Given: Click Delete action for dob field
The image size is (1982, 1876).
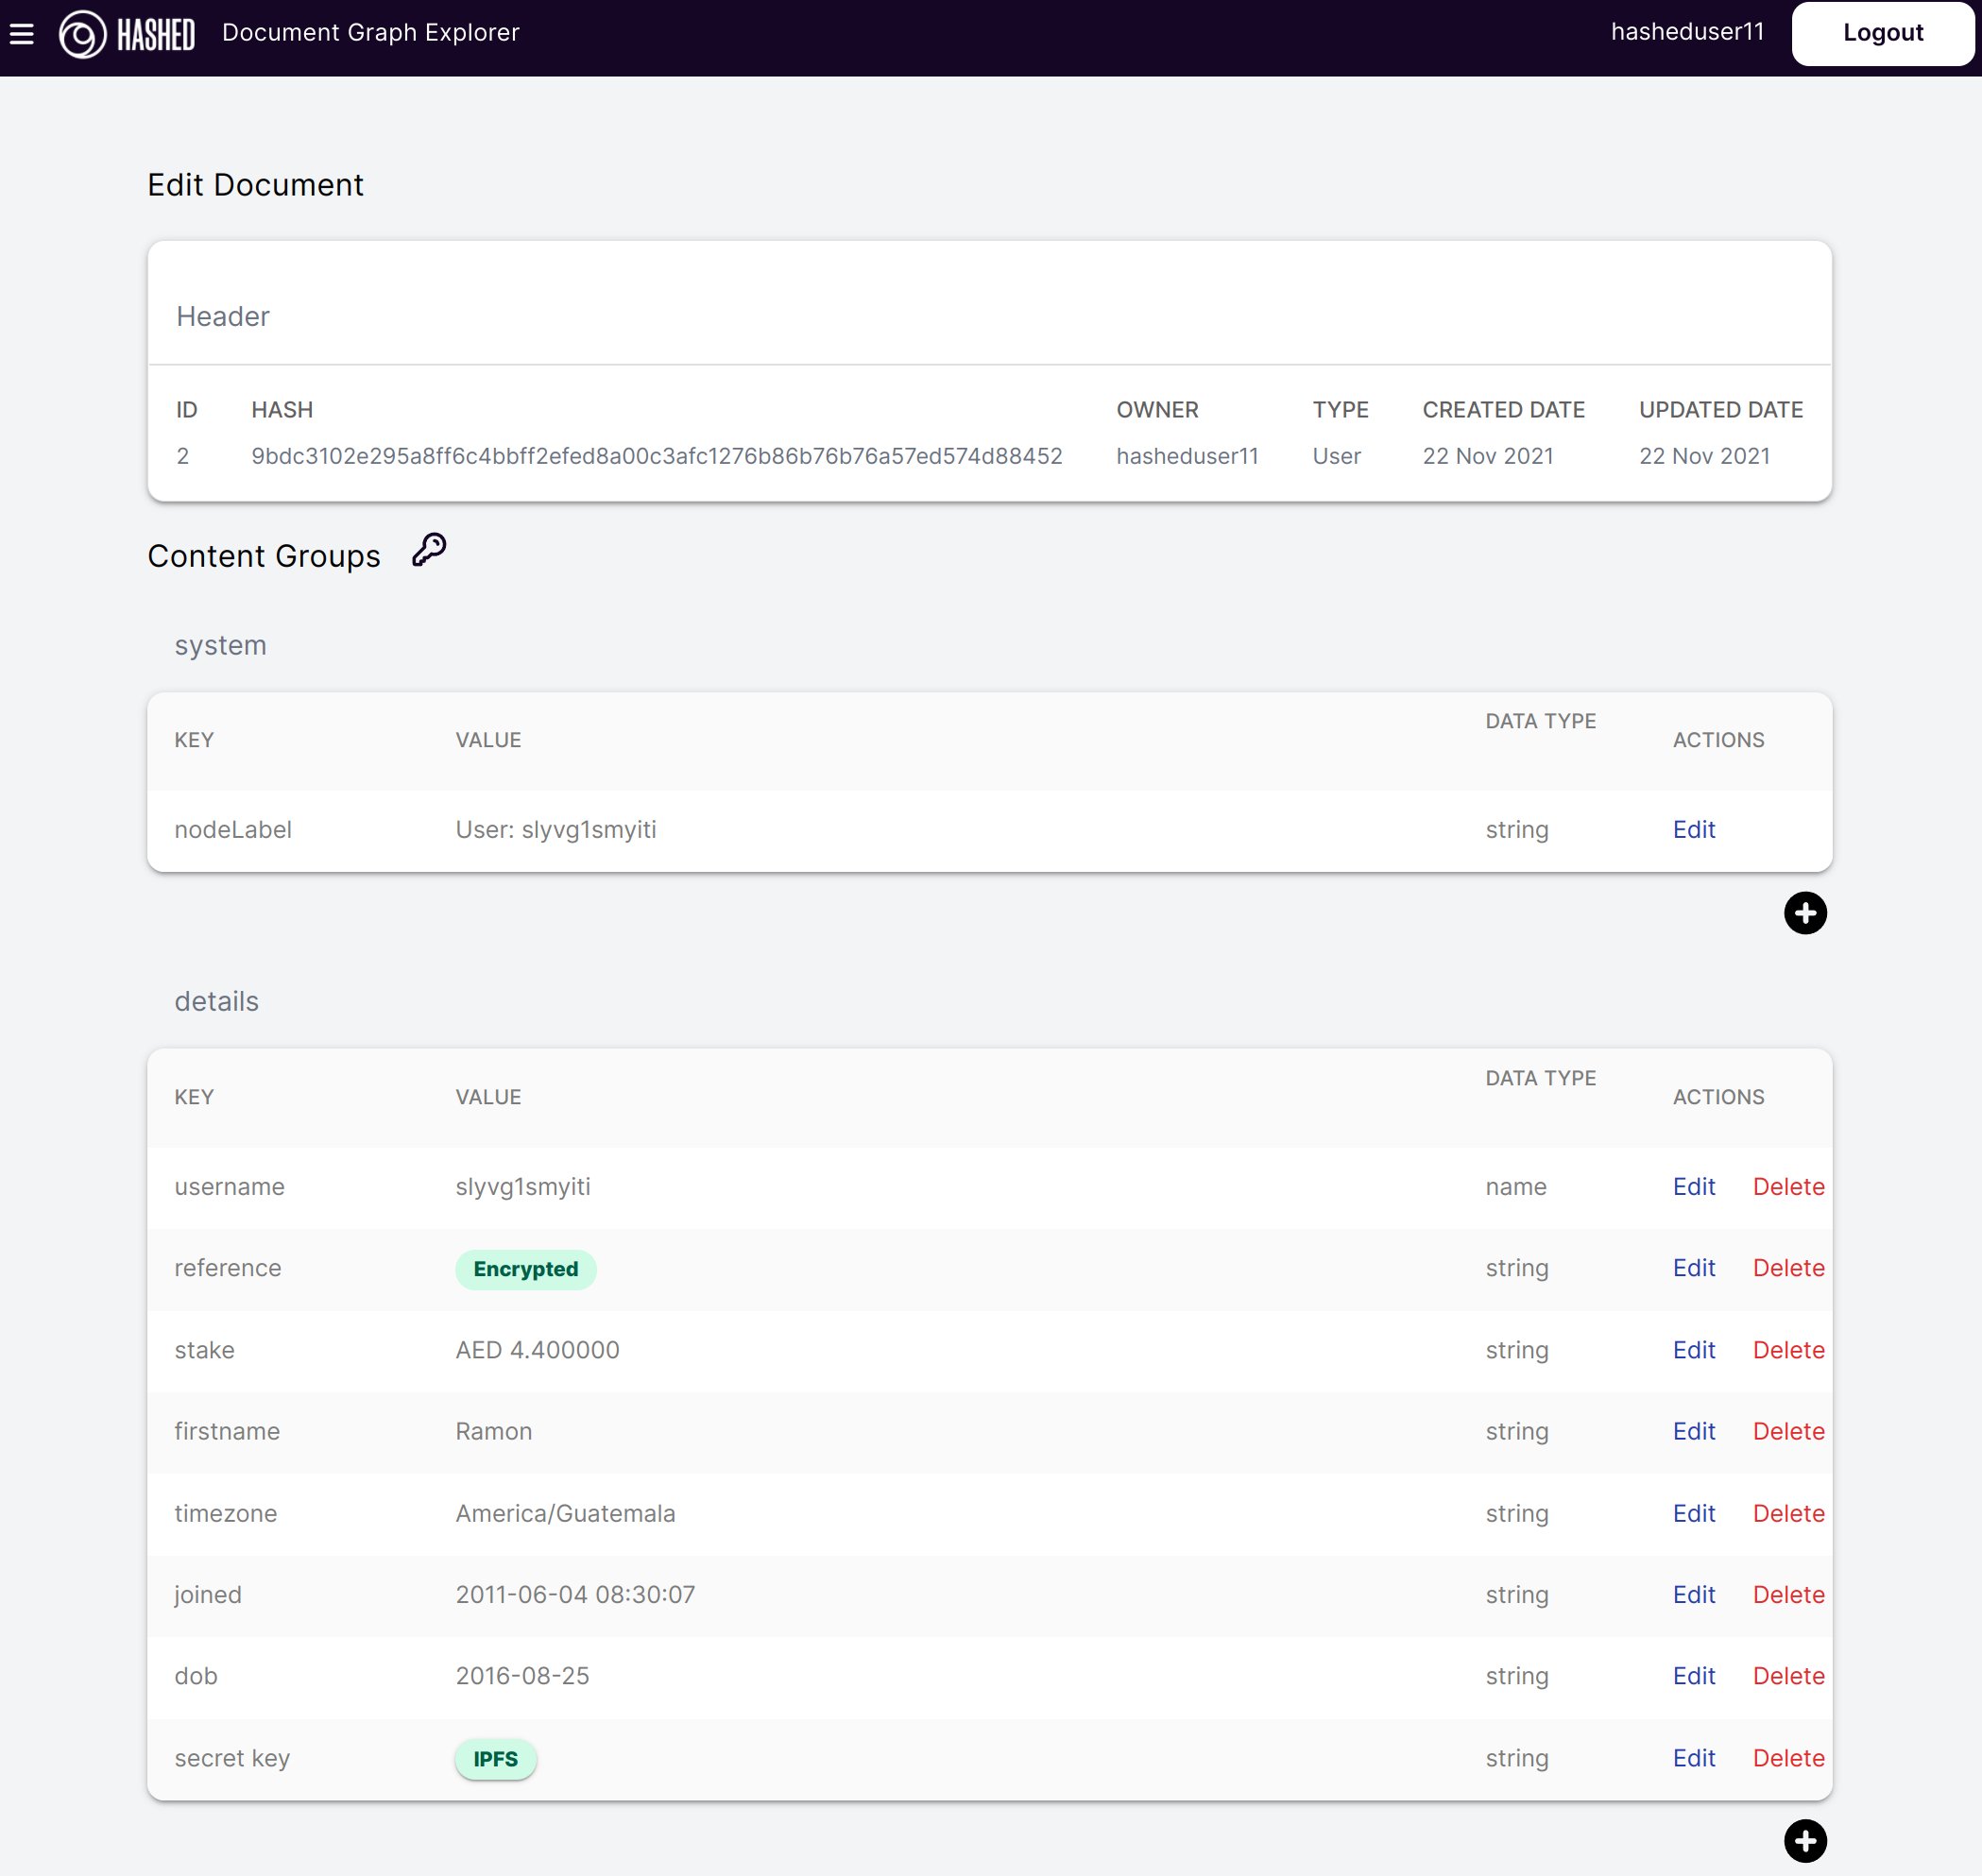Looking at the screenshot, I should point(1786,1675).
